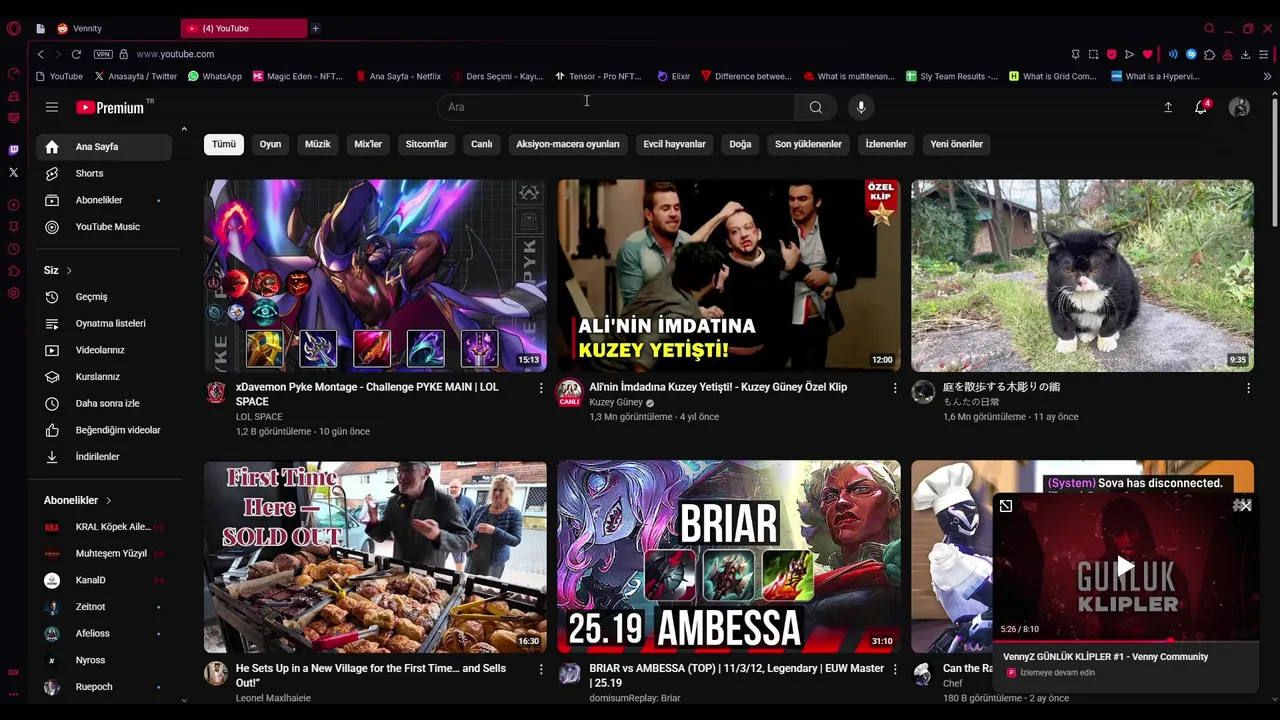The image size is (1280, 720).
Task: Click the Opera browser logo menu
Action: click(x=13, y=28)
